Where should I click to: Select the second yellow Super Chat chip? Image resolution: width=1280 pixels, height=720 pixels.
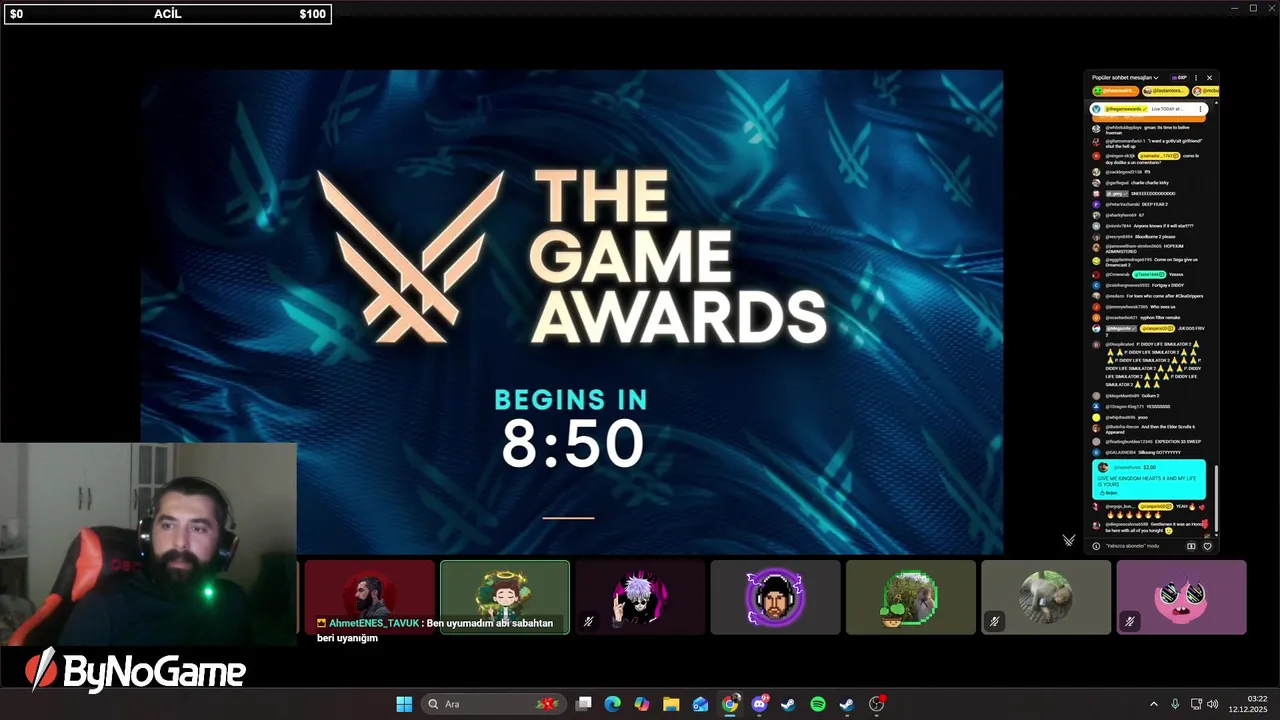click(1165, 91)
